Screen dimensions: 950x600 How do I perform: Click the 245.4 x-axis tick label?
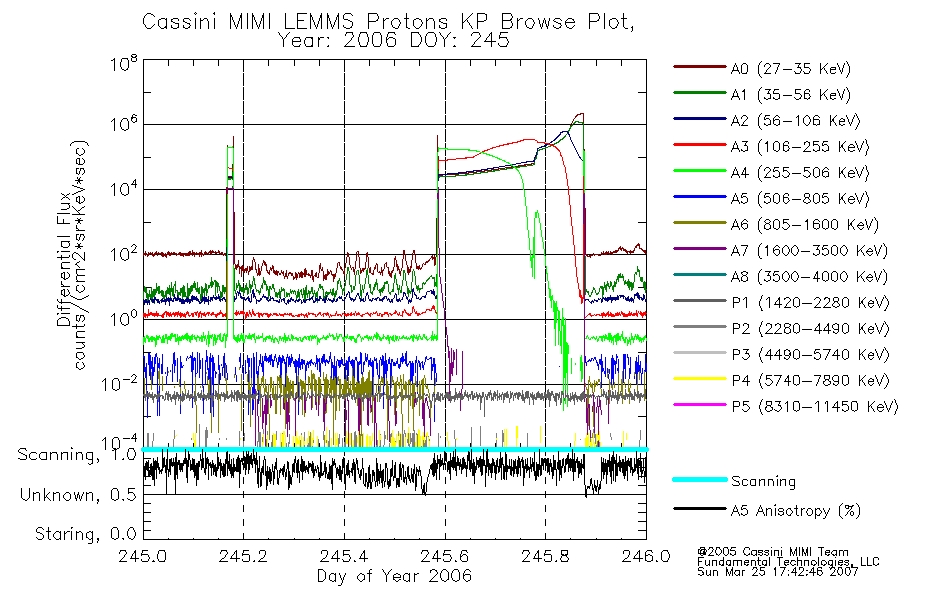point(344,556)
